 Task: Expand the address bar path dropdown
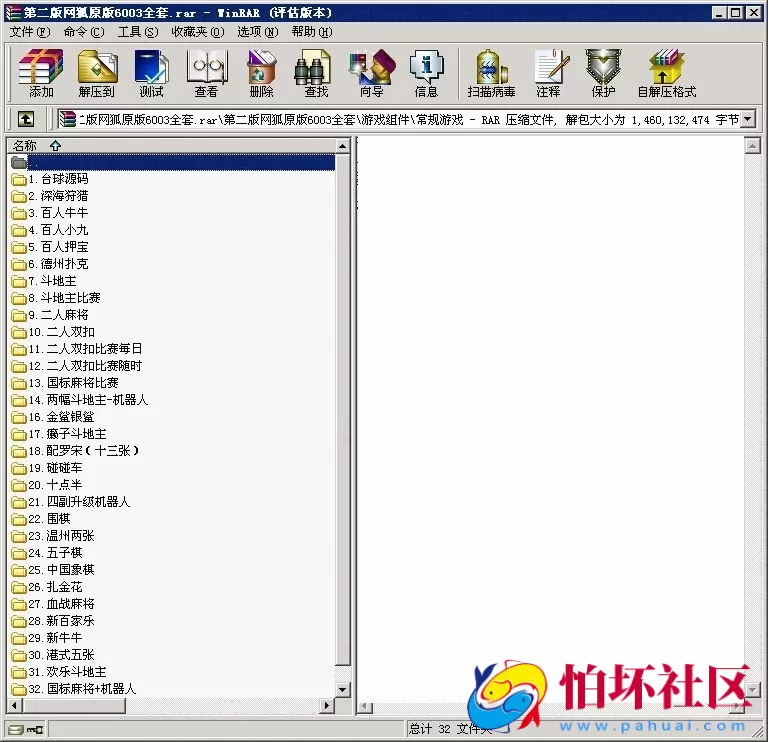[x=747, y=119]
